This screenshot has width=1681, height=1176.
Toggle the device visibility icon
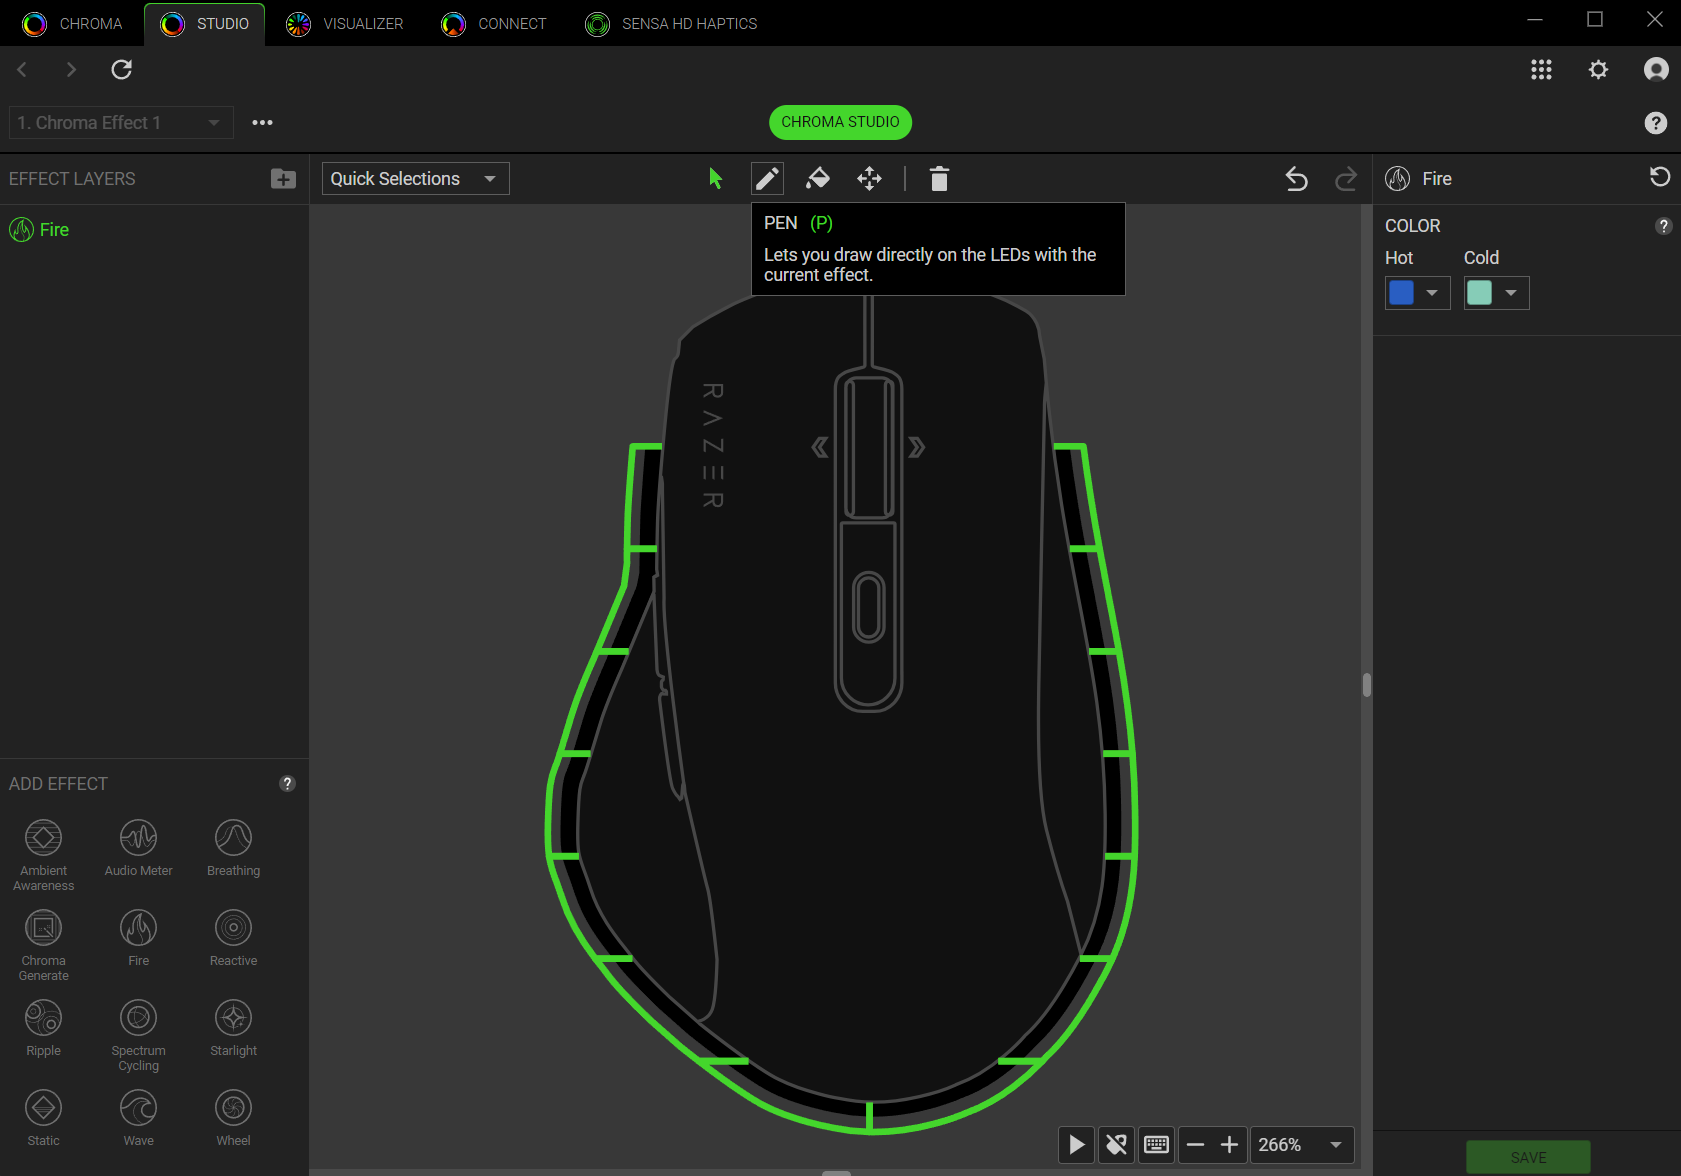(1116, 1144)
